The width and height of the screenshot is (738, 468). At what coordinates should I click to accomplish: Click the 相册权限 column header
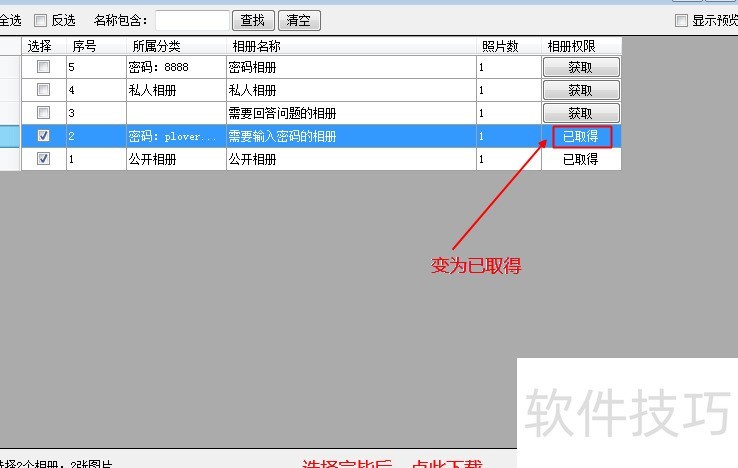point(571,46)
